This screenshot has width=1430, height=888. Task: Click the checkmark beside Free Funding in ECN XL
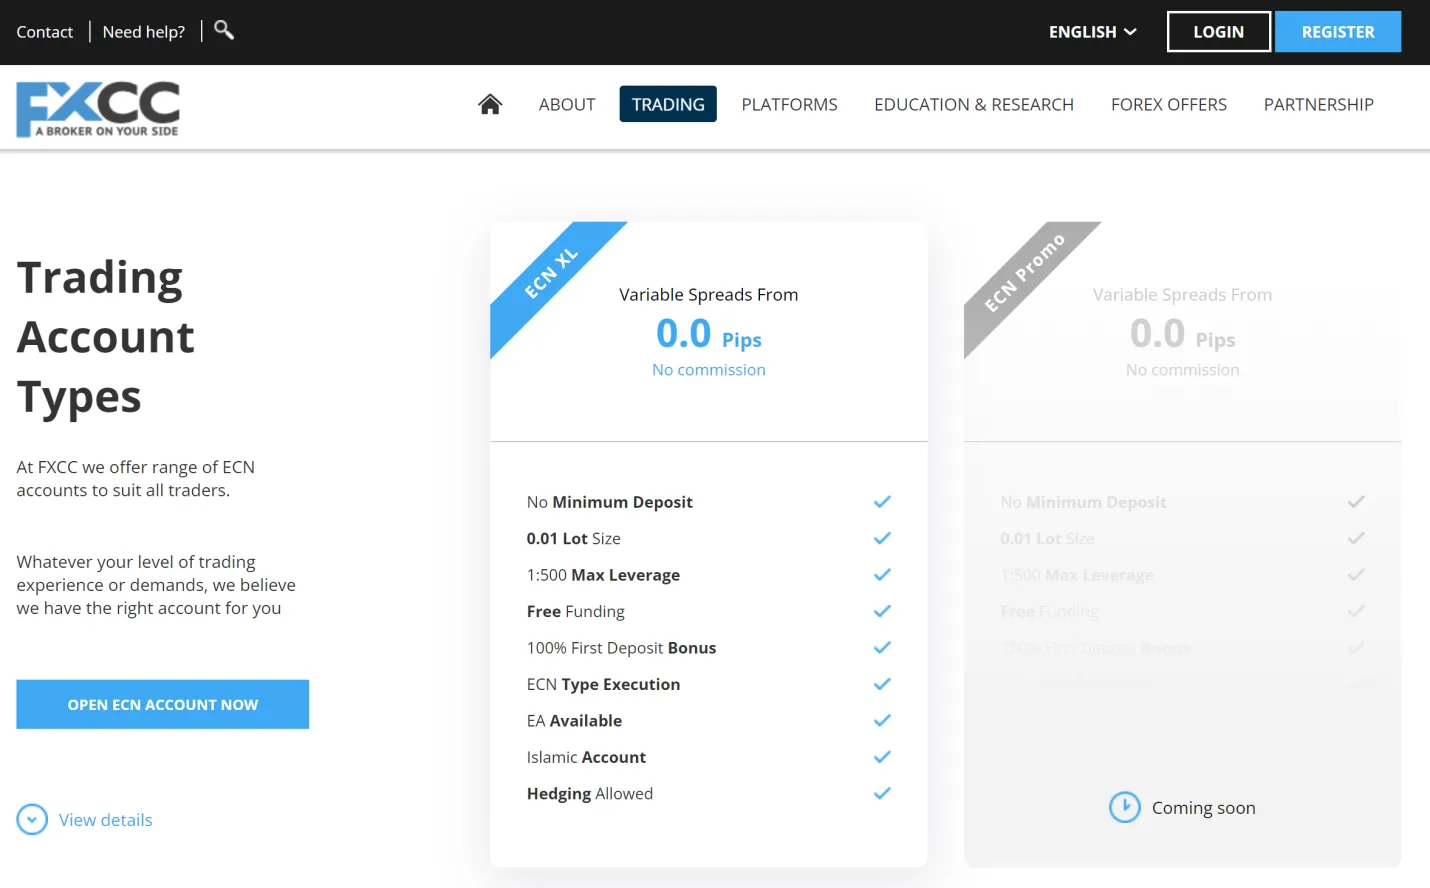[x=882, y=611]
